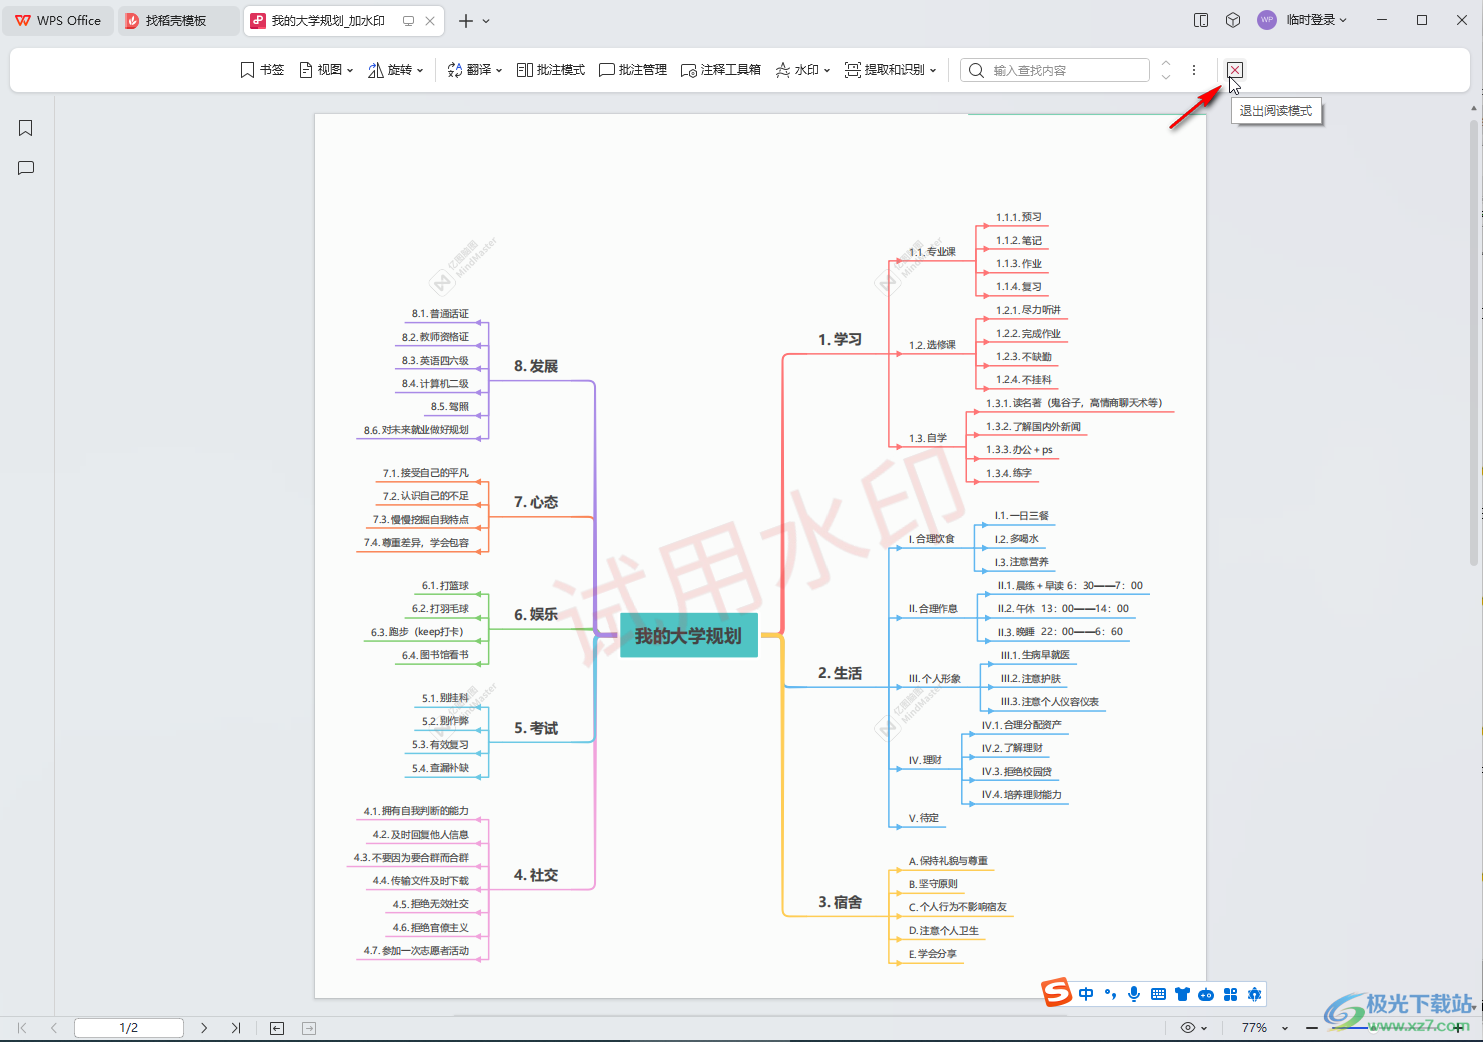Go to previous search result arrow
Viewport: 1483px width, 1042px height.
[1166, 64]
